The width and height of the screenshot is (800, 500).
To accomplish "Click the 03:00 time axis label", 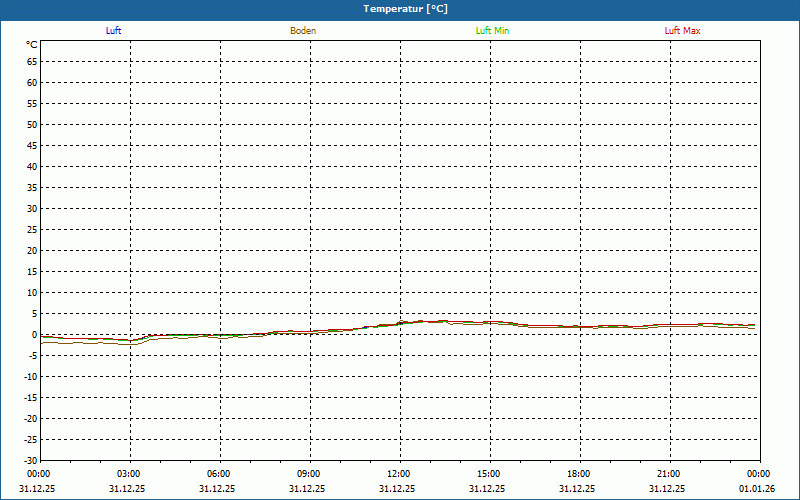I will (x=128, y=474).
